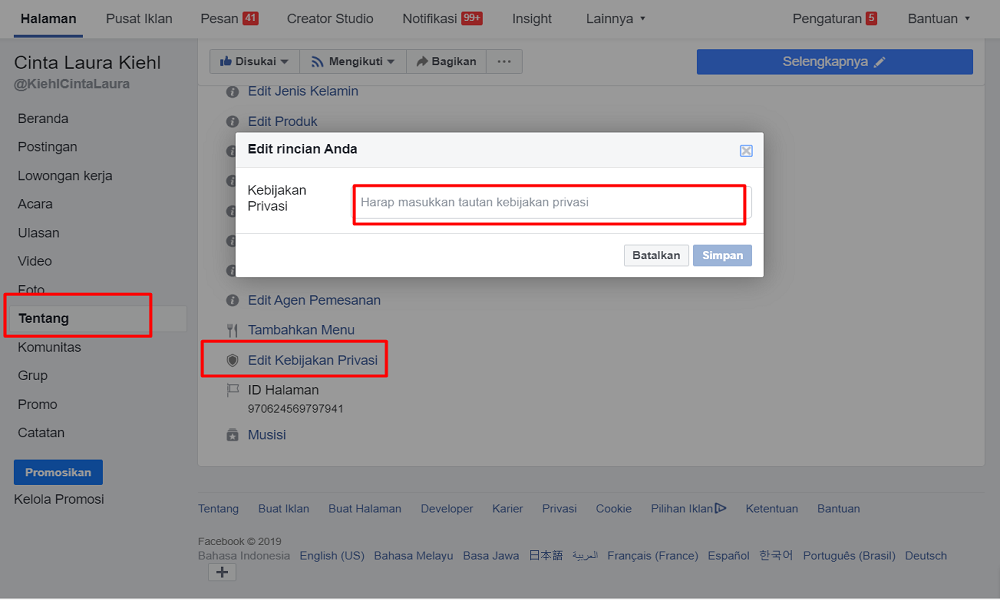
Task: Open the Pusat Iklan tab
Action: (x=139, y=18)
